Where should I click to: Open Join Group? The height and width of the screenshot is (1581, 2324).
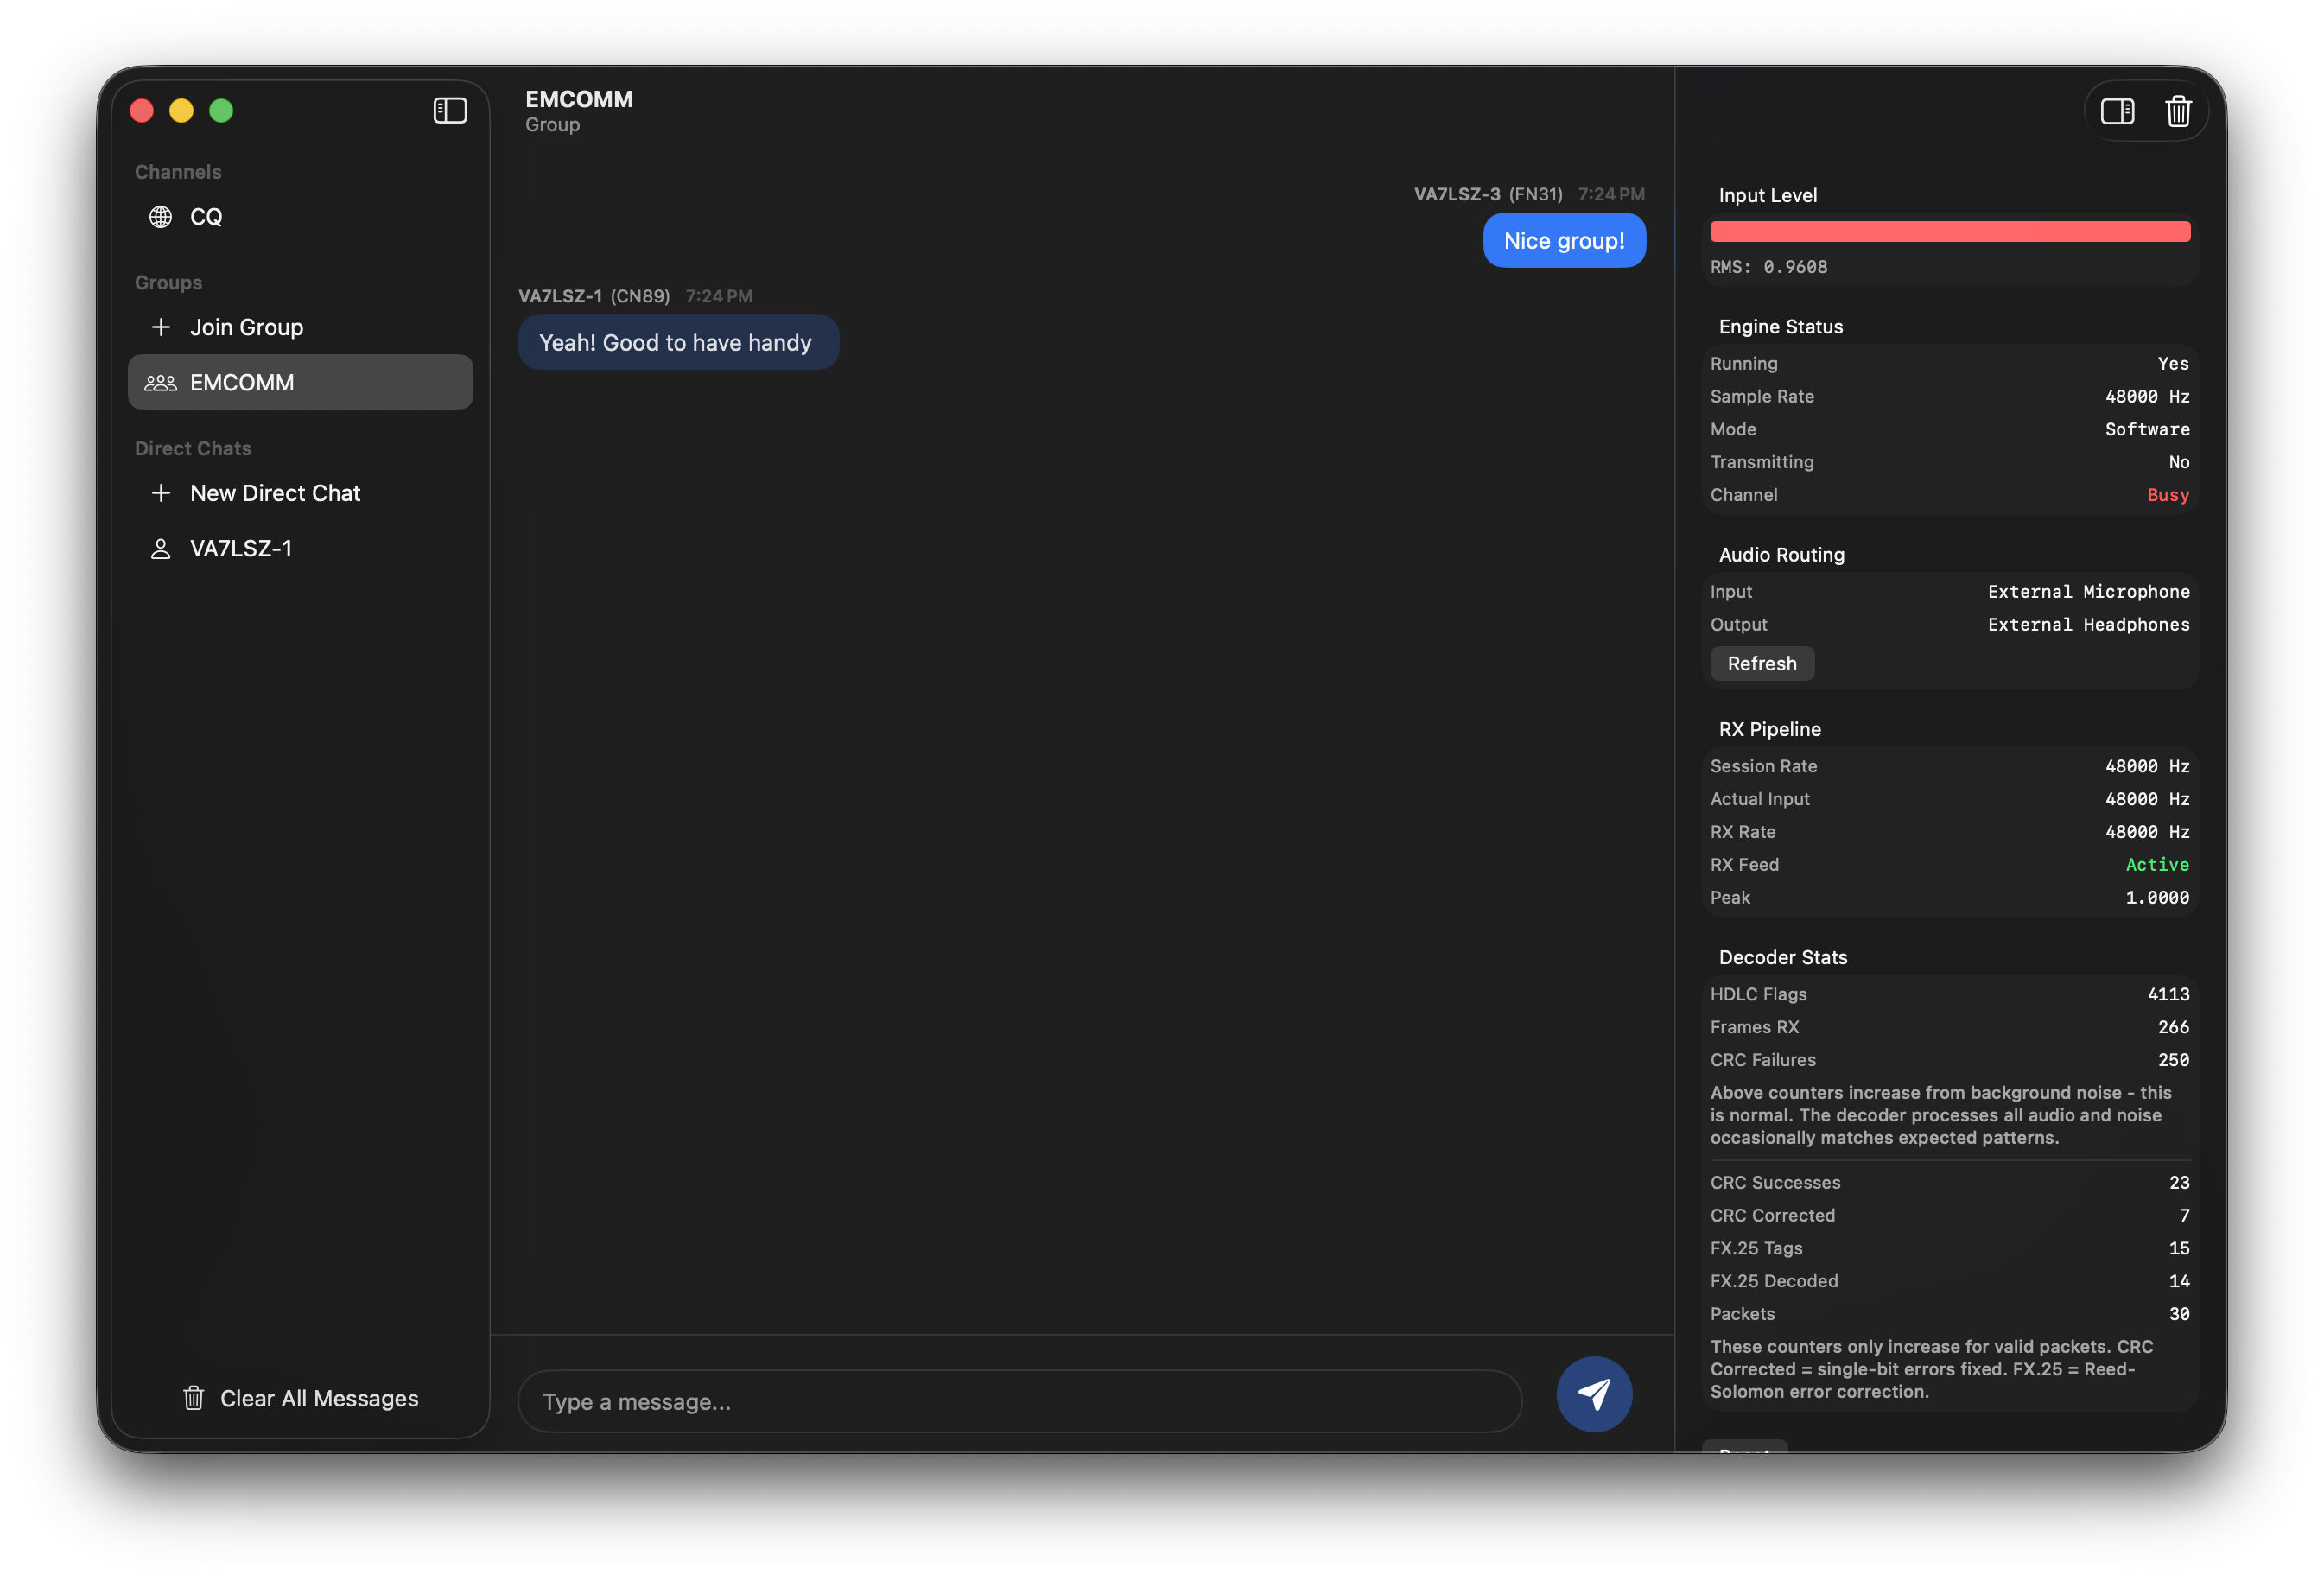247,327
